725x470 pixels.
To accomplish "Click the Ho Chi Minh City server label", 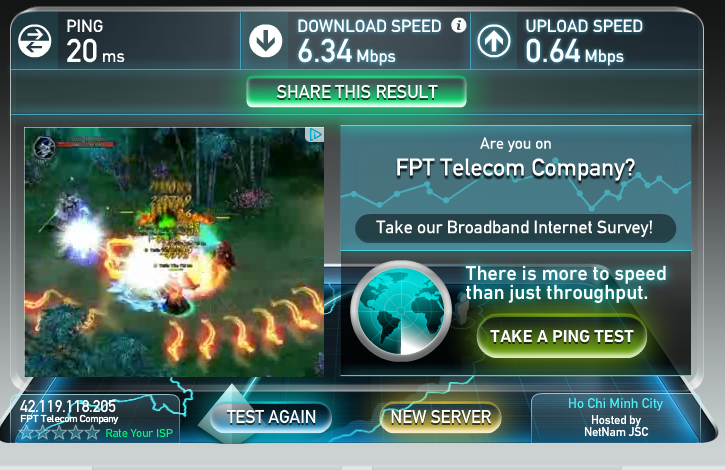I will tap(615, 404).
